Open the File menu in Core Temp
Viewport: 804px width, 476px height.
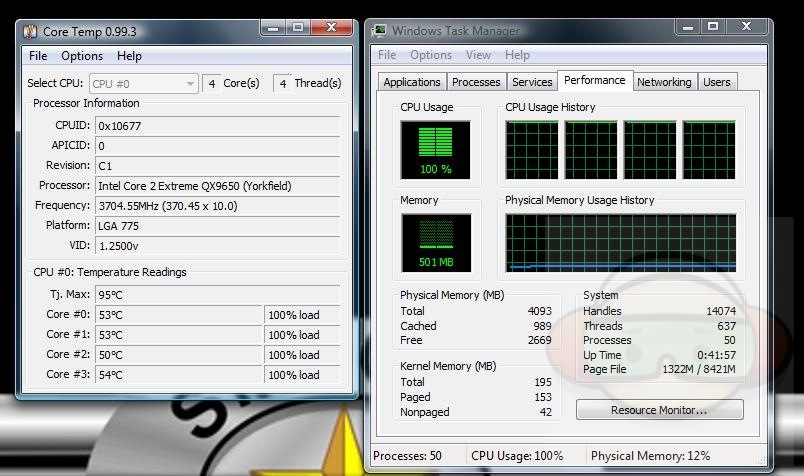(x=38, y=56)
